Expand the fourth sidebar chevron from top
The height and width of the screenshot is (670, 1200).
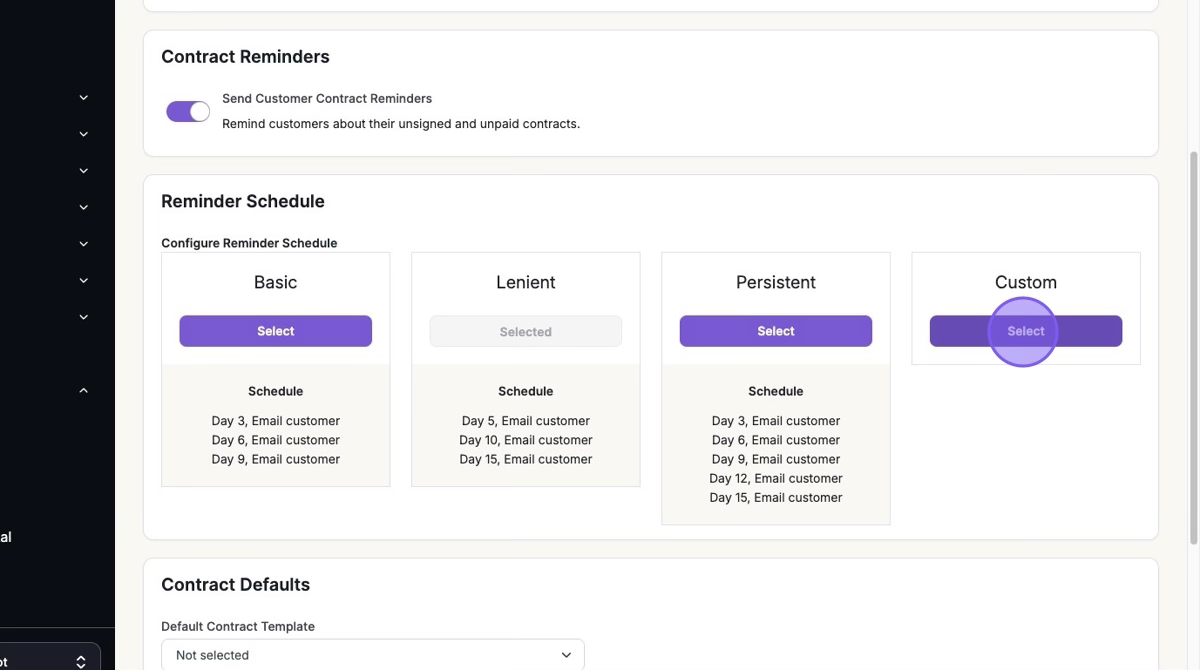pyautogui.click(x=84, y=208)
